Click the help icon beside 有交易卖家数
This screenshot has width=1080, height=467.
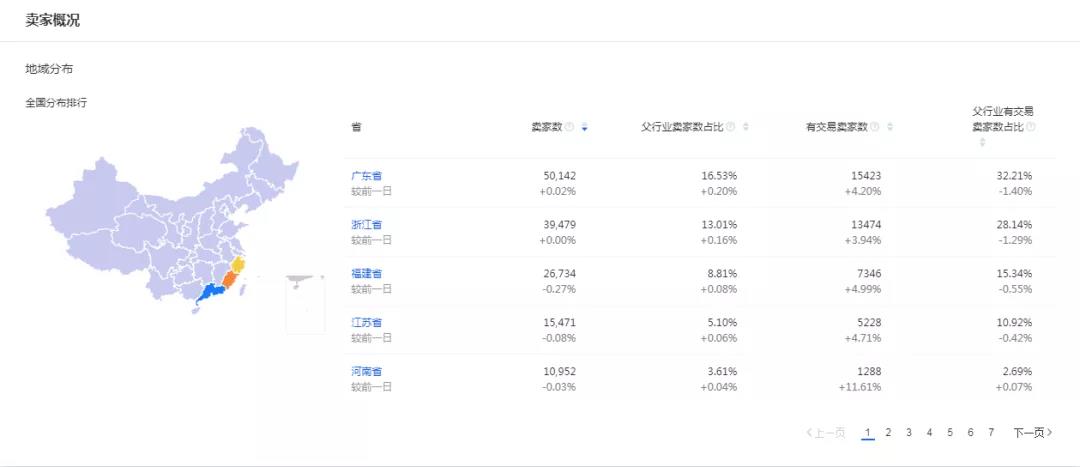click(x=875, y=127)
